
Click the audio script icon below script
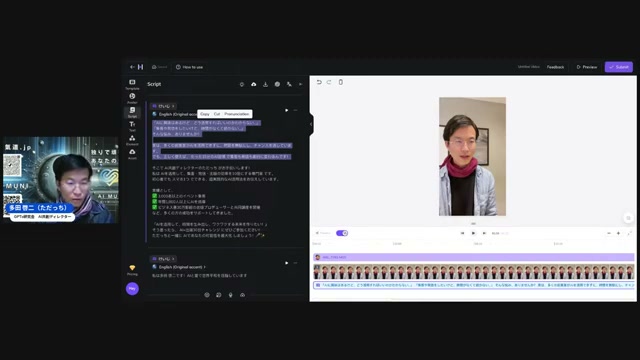point(219,295)
